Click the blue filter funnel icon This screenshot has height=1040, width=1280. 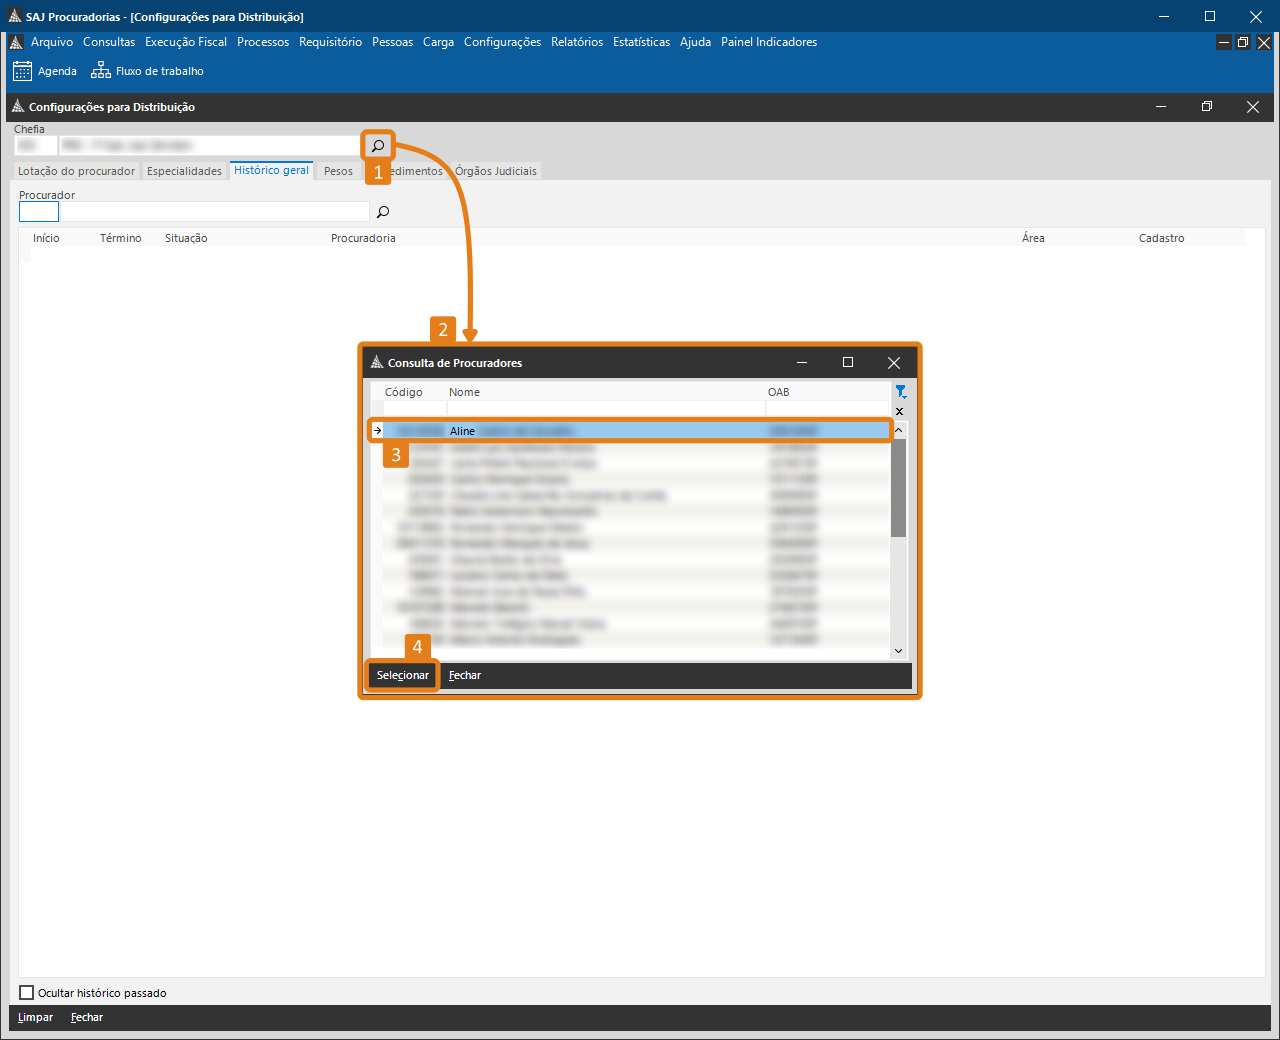900,392
